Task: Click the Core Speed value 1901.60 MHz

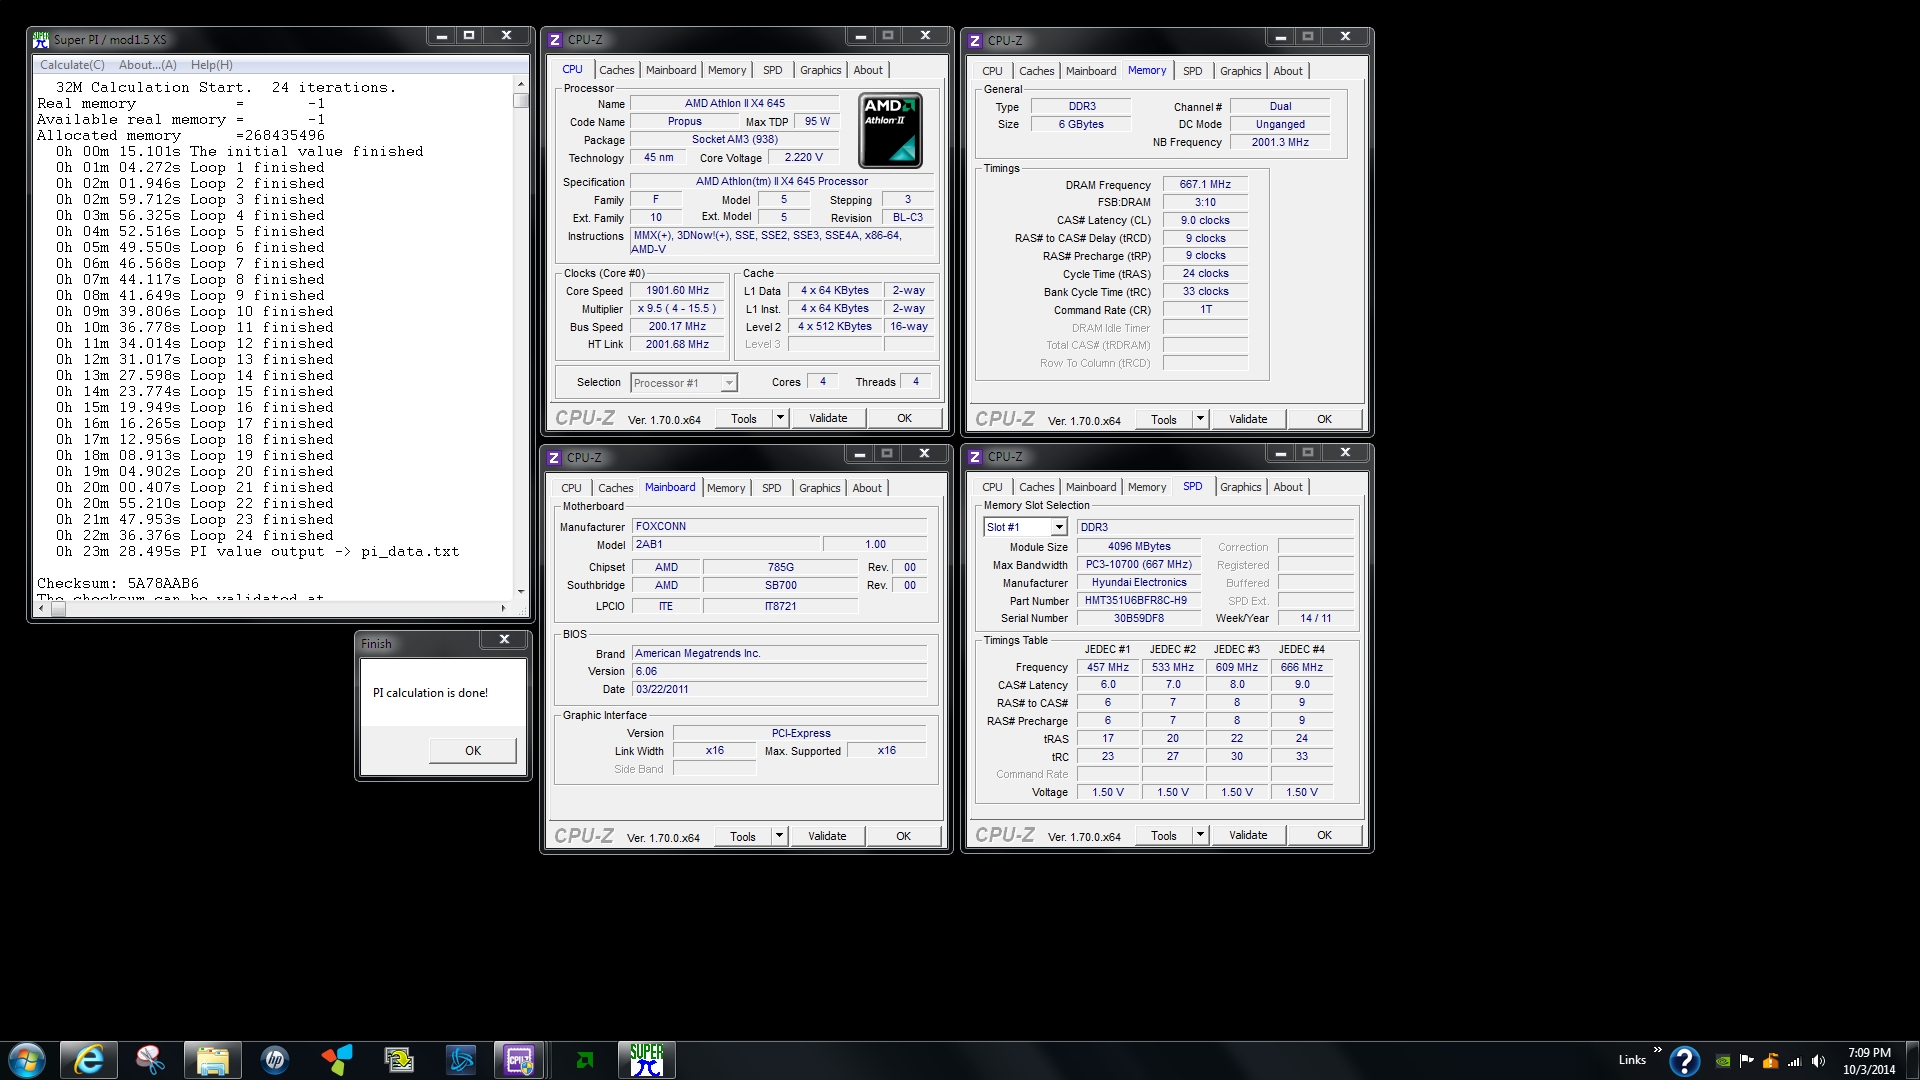Action: tap(677, 291)
